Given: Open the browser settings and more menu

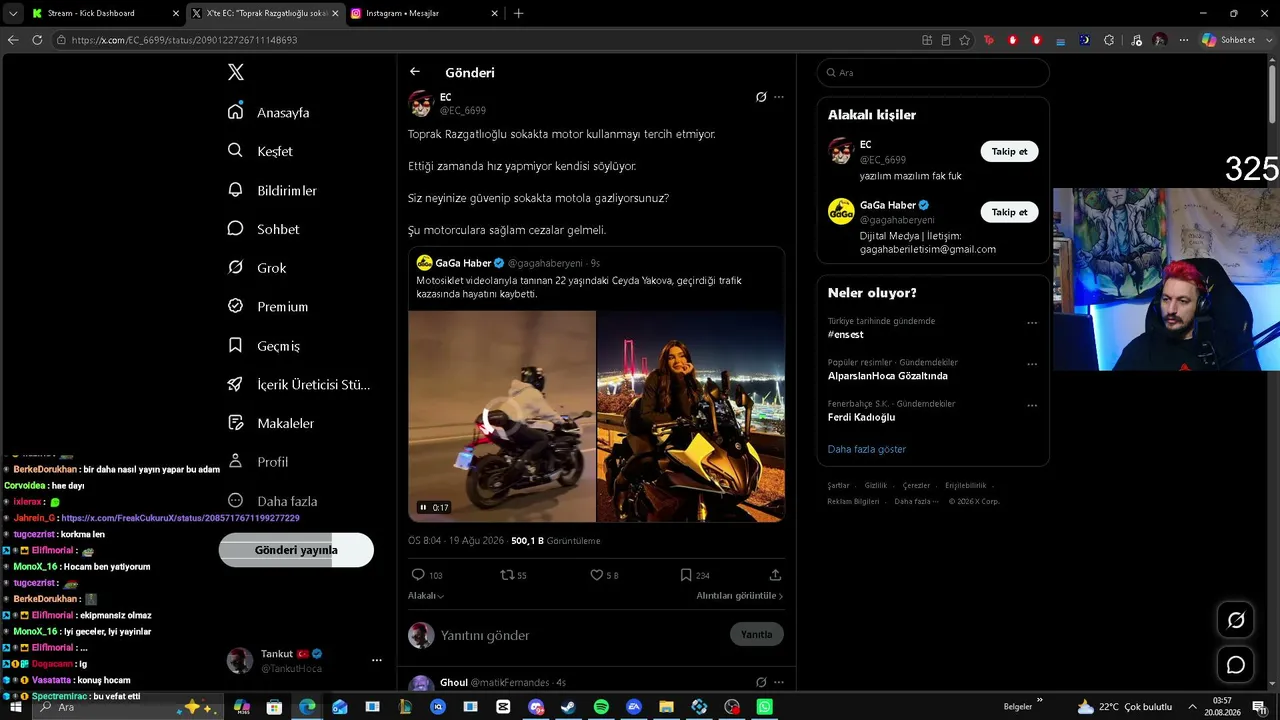Looking at the screenshot, I should point(1184,40).
